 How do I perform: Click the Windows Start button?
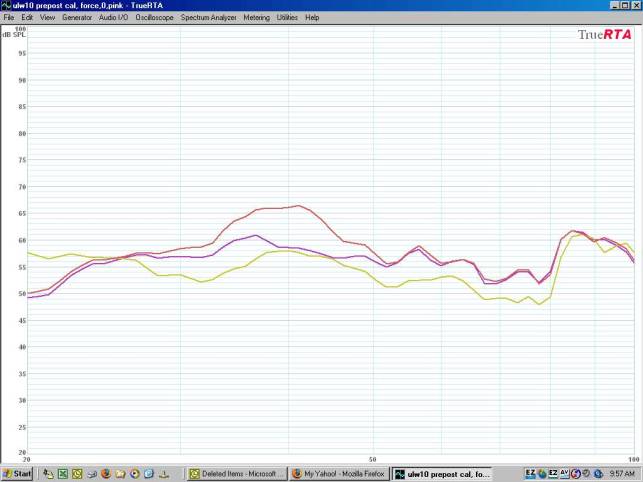pos(18,473)
